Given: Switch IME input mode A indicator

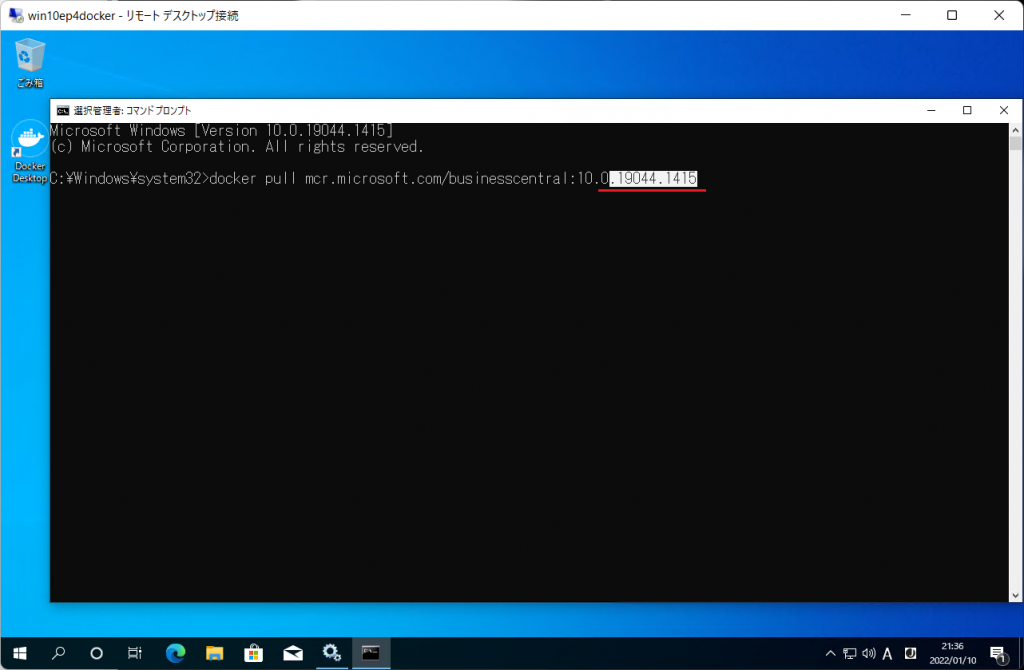Looking at the screenshot, I should click(888, 654).
